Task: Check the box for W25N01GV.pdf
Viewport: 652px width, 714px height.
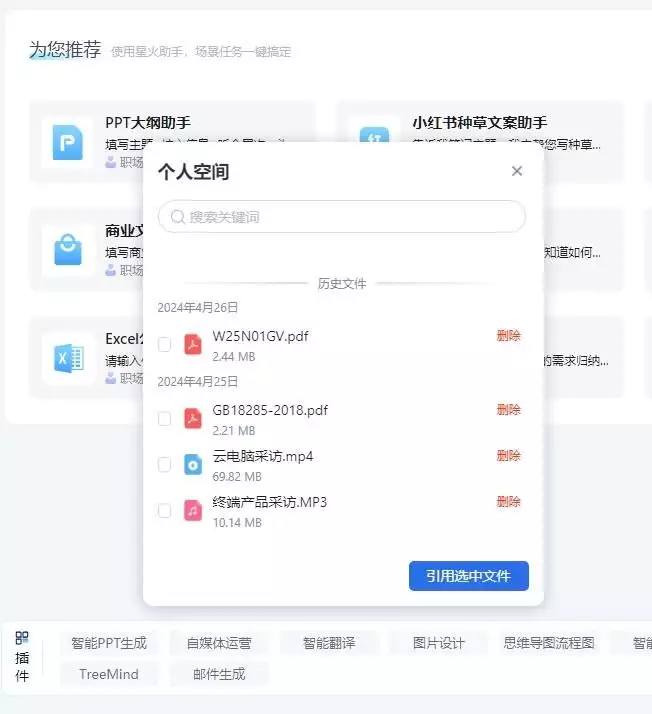Action: click(164, 344)
